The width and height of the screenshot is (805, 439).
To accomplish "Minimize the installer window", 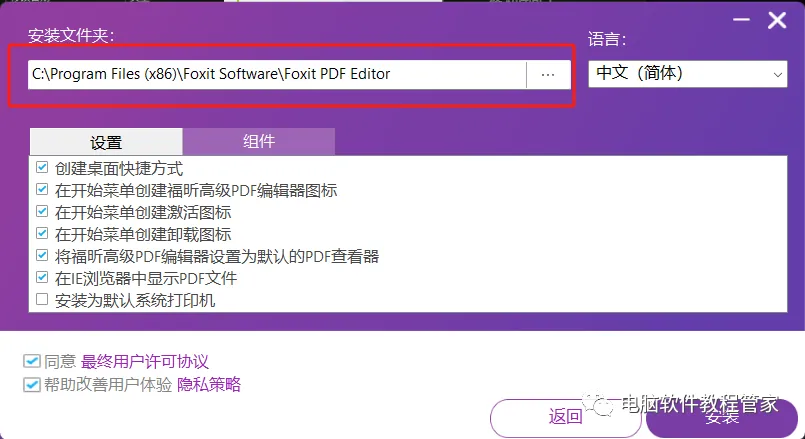I will 741,20.
